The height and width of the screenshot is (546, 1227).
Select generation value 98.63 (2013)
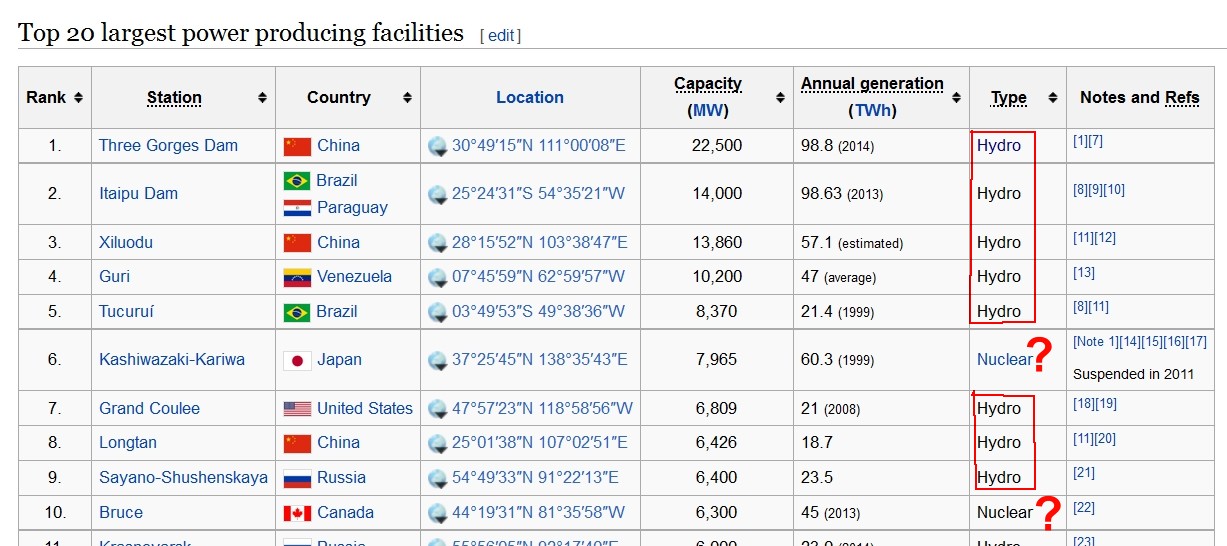pos(842,193)
